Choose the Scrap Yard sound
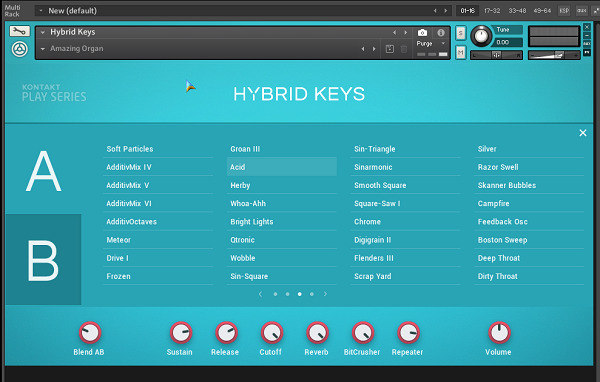Screen dimensions: 600x382 point(405,276)
